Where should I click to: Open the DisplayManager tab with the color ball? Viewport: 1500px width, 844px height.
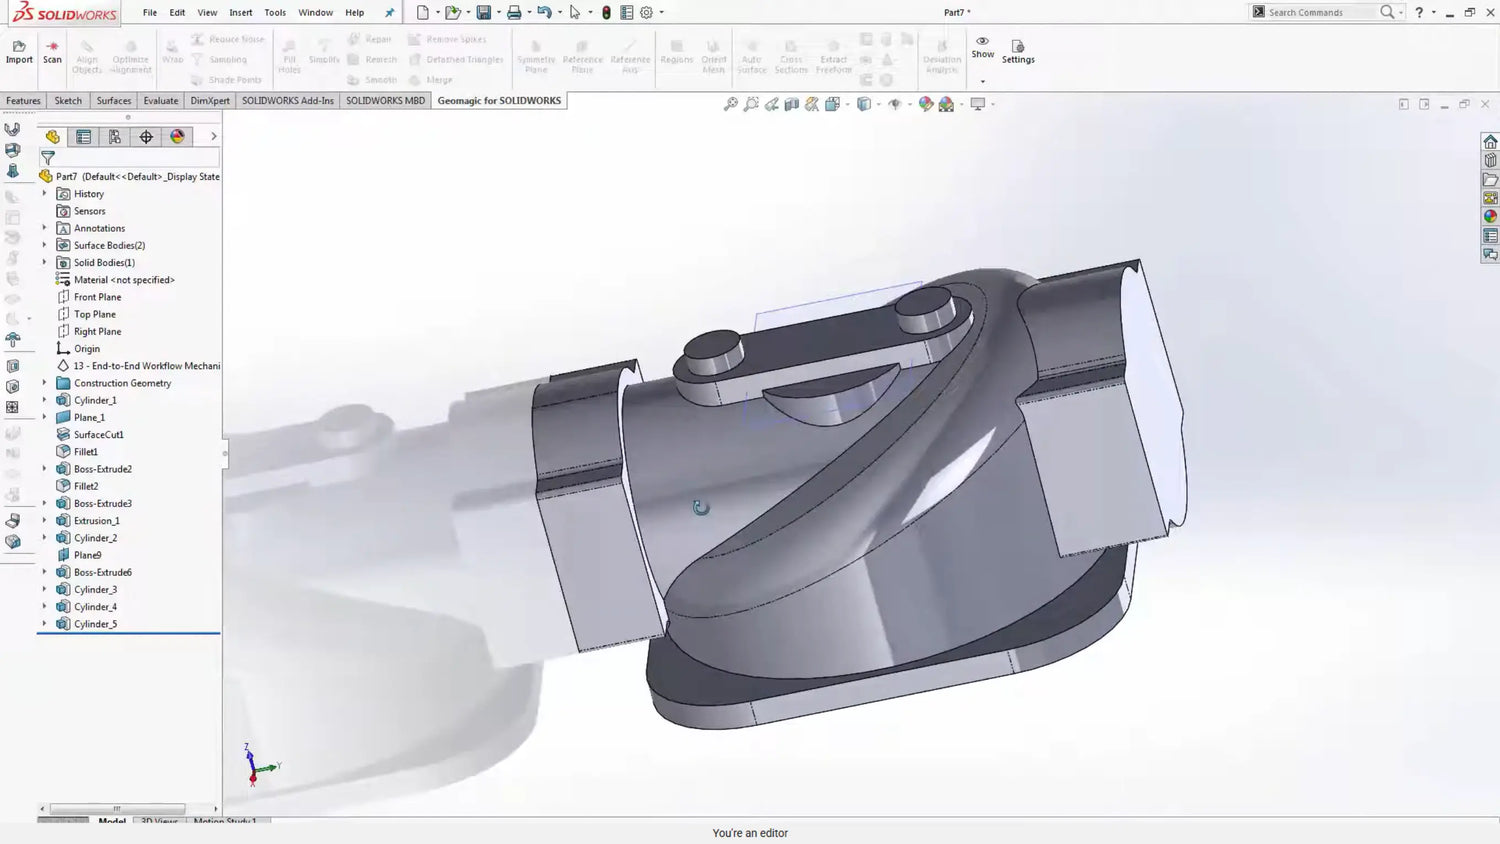point(177,137)
